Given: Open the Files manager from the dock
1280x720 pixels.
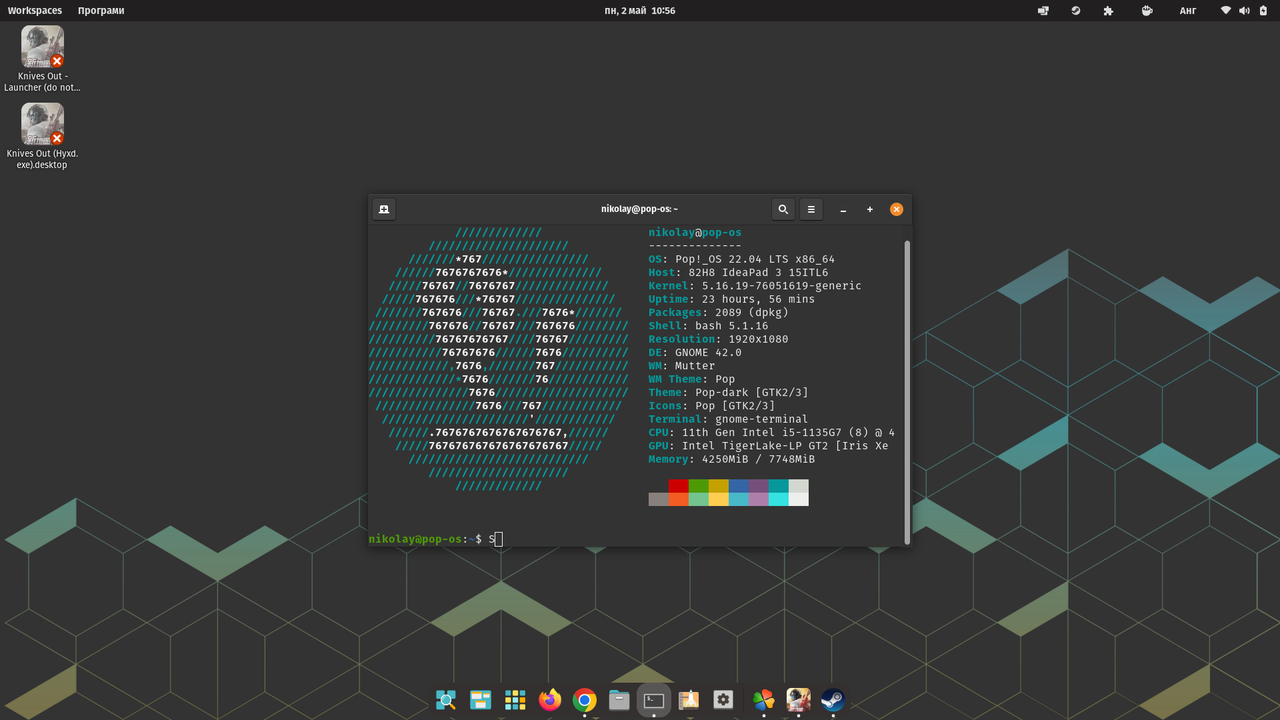Looking at the screenshot, I should click(619, 700).
